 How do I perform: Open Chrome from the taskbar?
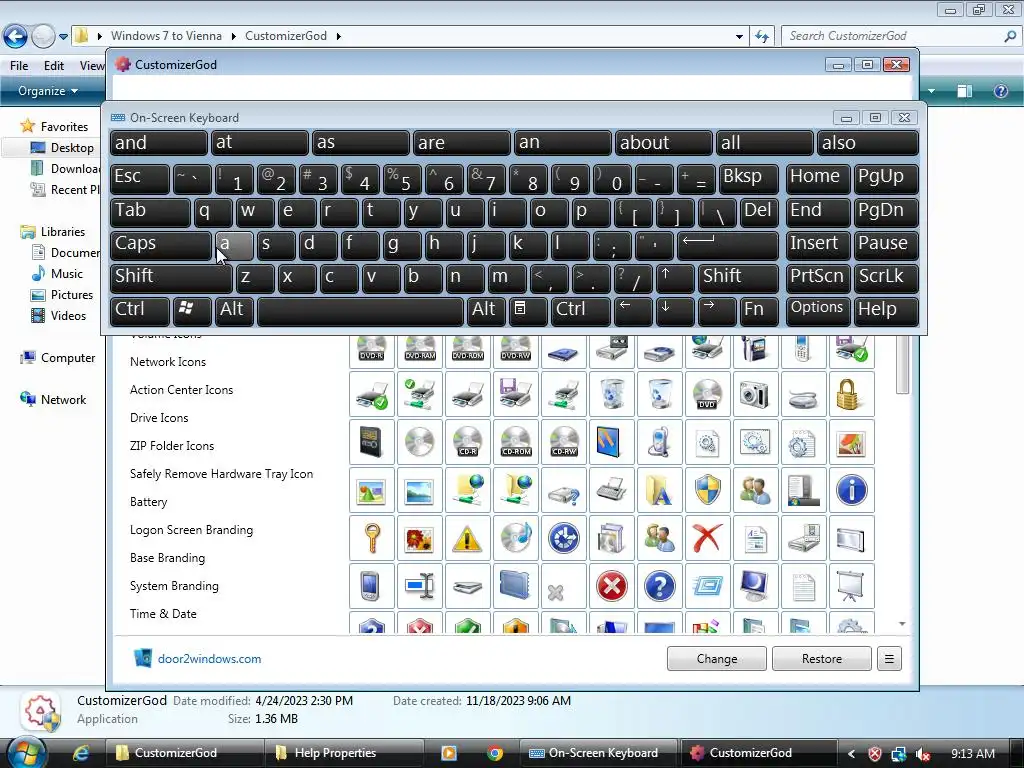click(x=494, y=753)
